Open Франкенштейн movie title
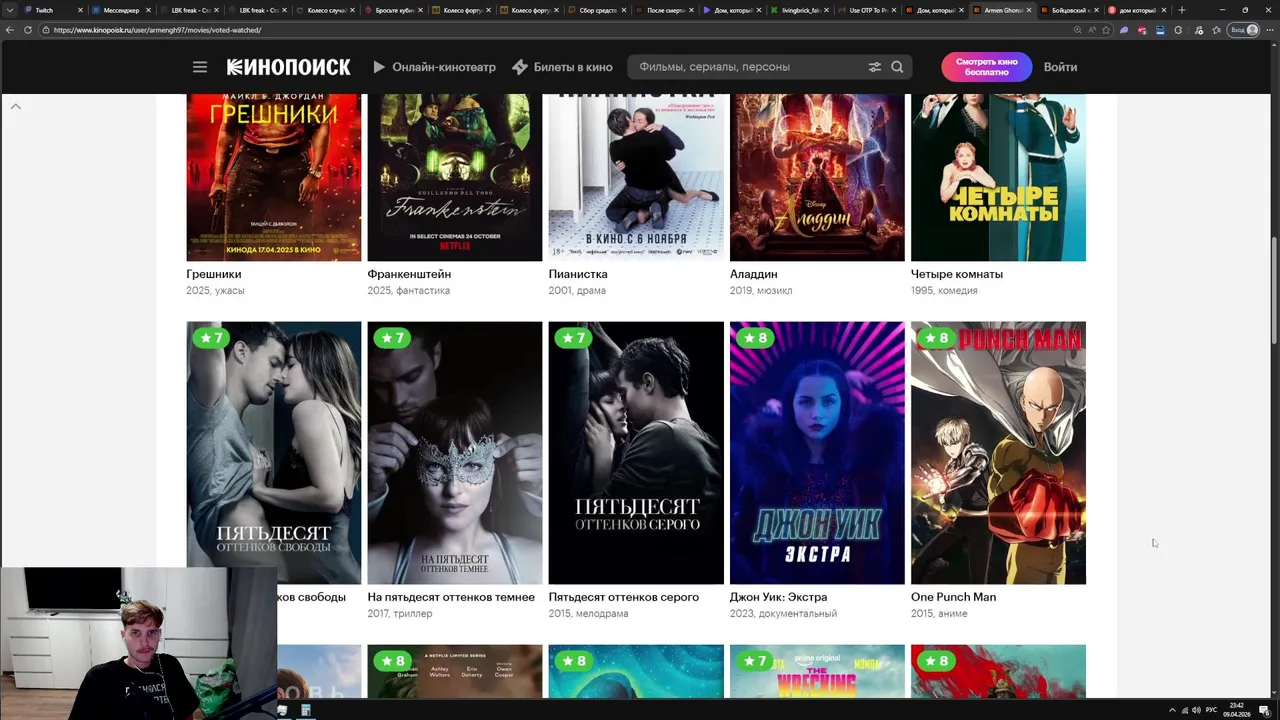 [x=409, y=274]
